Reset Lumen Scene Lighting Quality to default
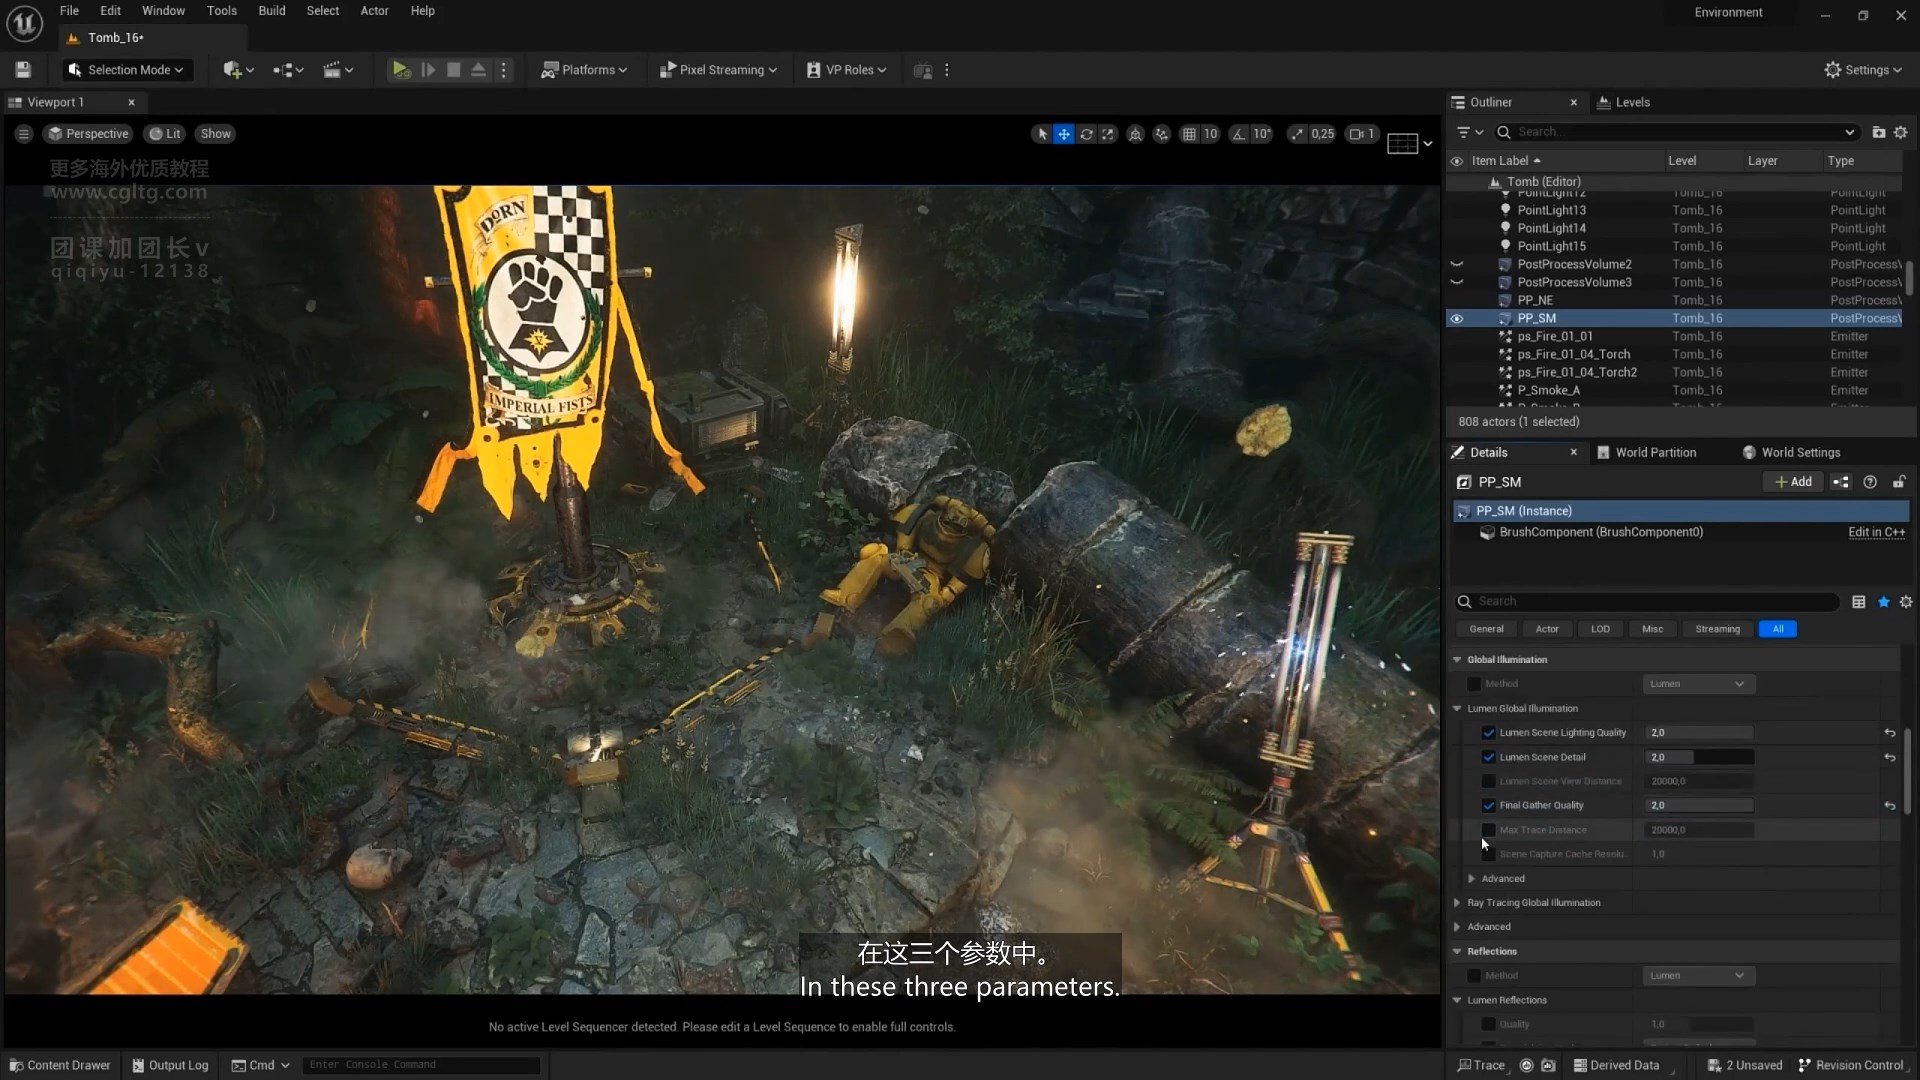The image size is (1920, 1080). pos(1890,733)
